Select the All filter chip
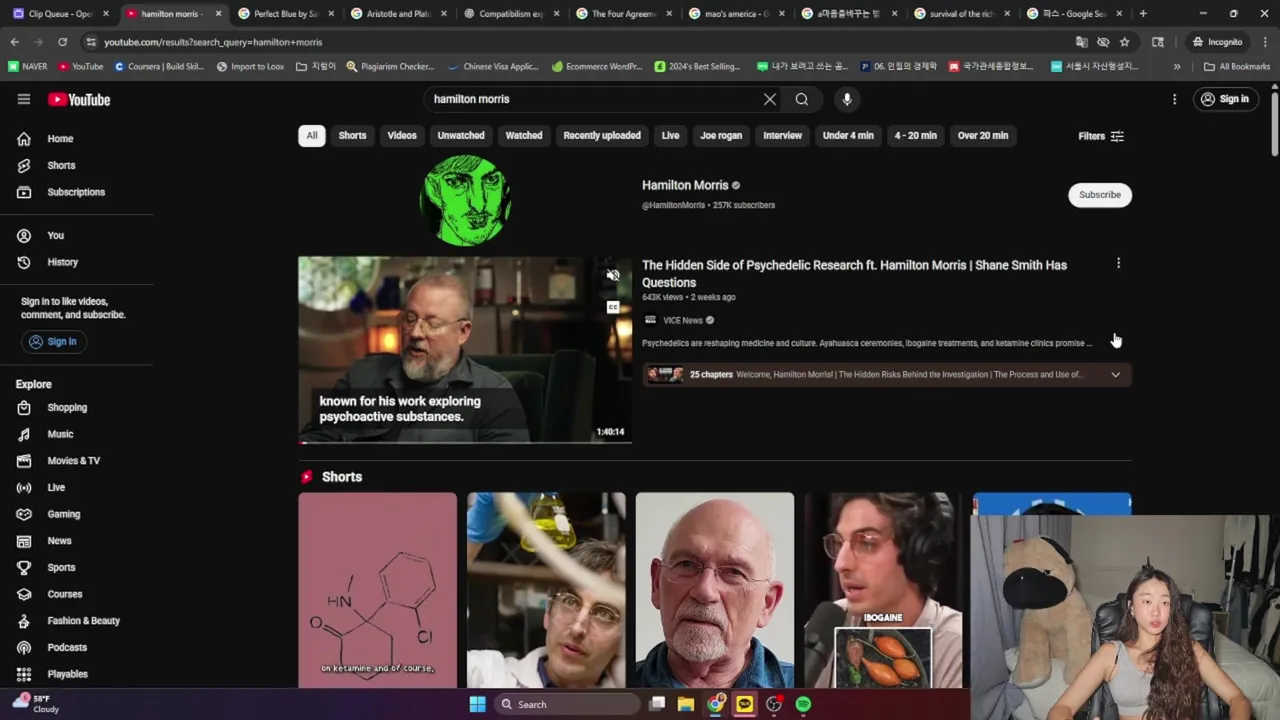Image resolution: width=1280 pixels, height=720 pixels. 312,135
